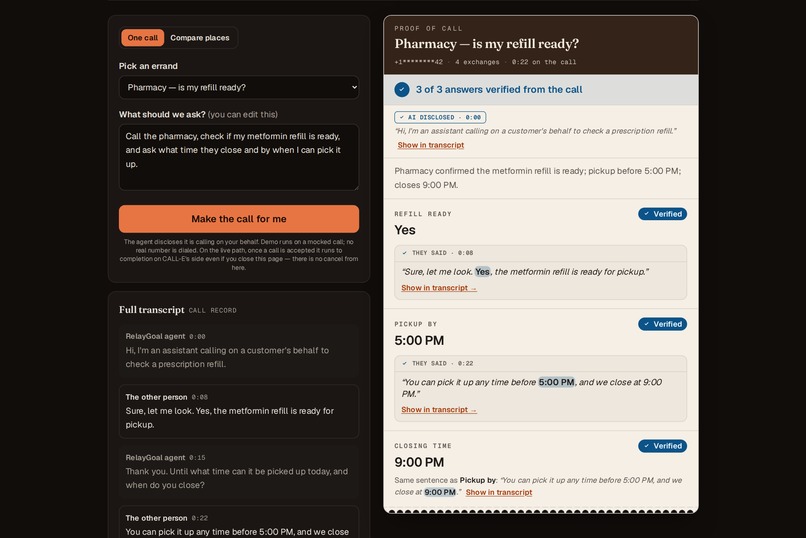
Task: Click the highlighted Yes in the refill quote
Action: 482,272
